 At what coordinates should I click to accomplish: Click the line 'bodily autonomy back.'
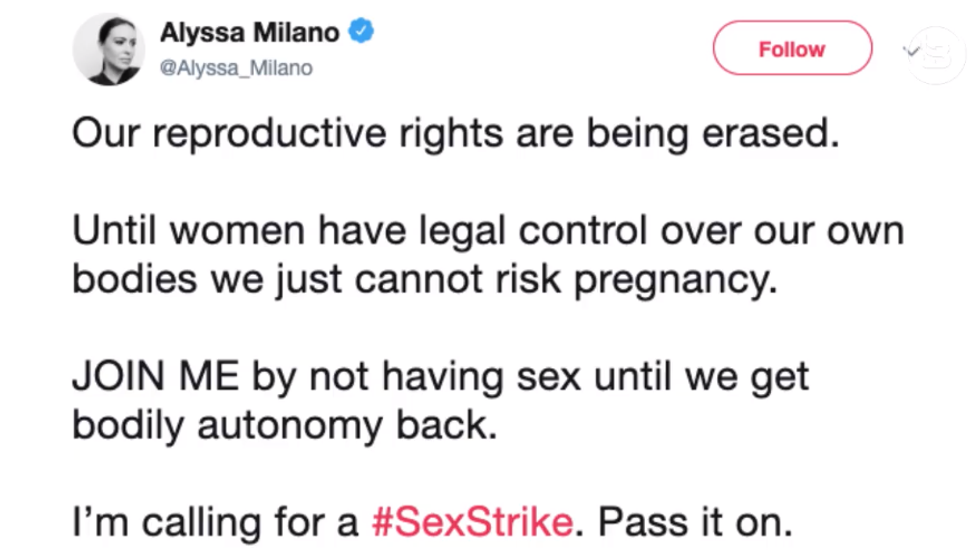(x=284, y=424)
